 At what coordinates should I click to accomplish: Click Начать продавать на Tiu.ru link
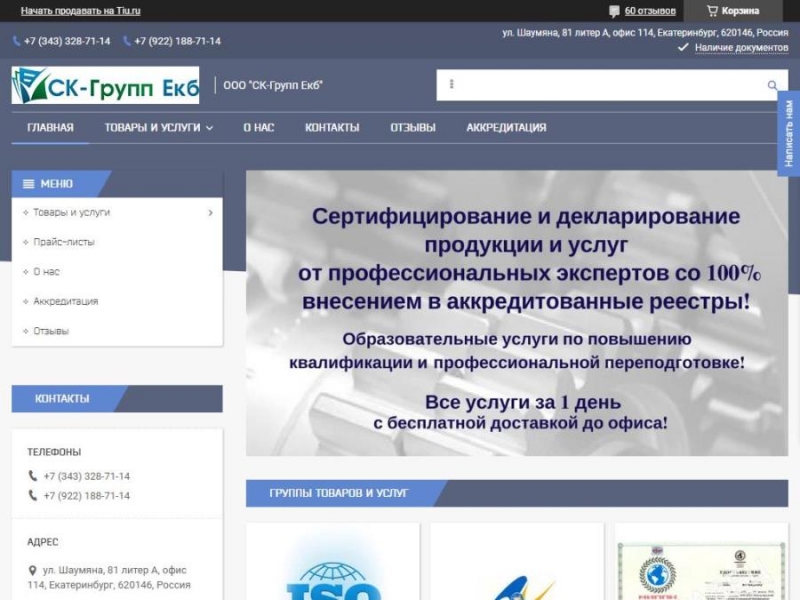pos(80,11)
